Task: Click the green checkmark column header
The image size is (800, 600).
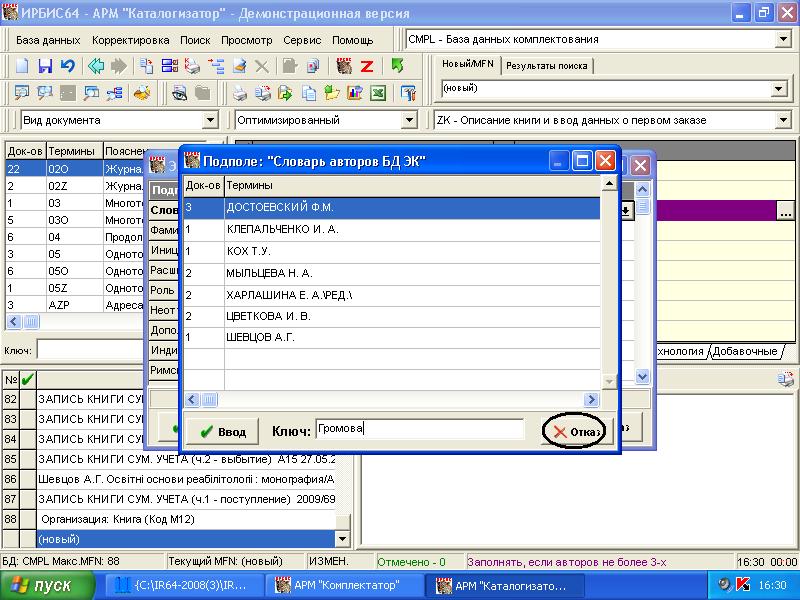Action: pyautogui.click(x=28, y=379)
